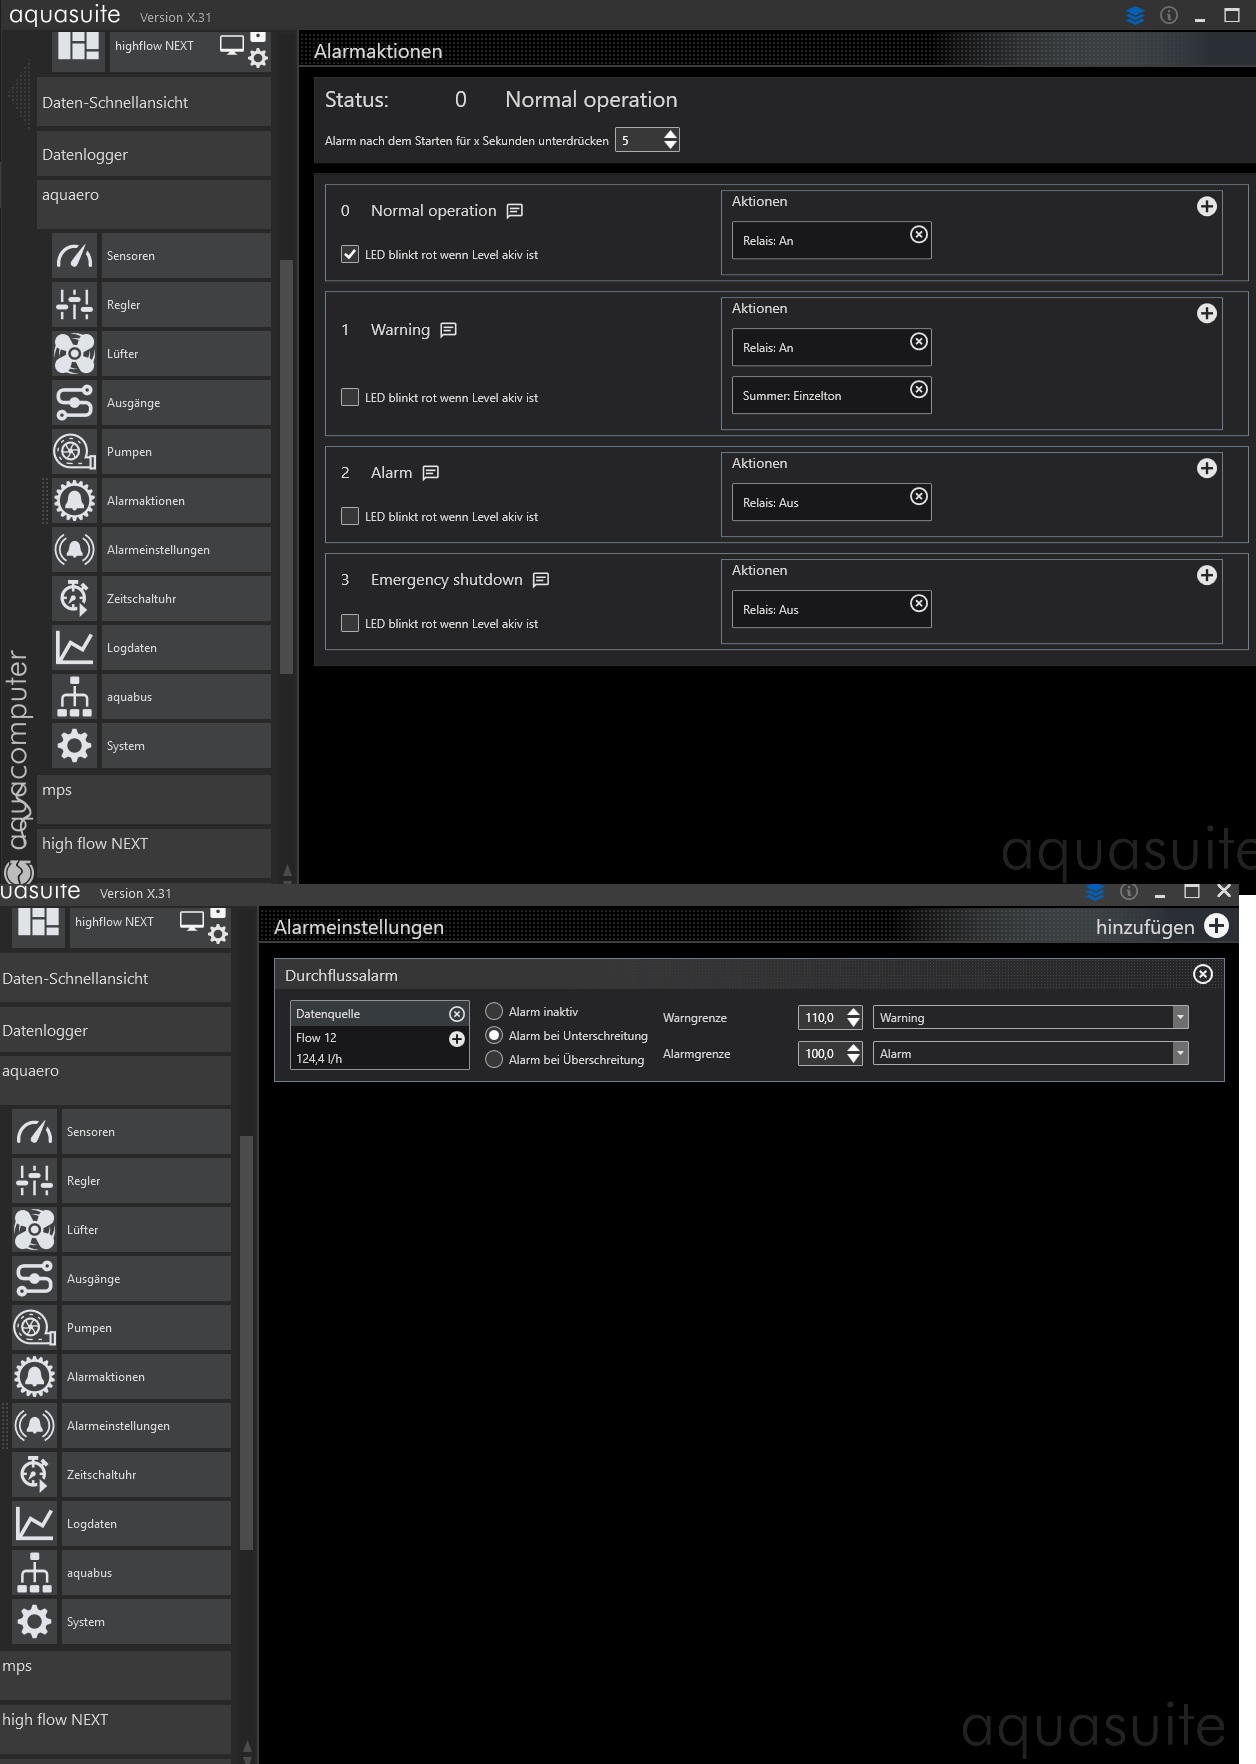Open Zeitschaltuhr timer icon in upper window
Viewport: 1256px width, 1764px height.
74,599
